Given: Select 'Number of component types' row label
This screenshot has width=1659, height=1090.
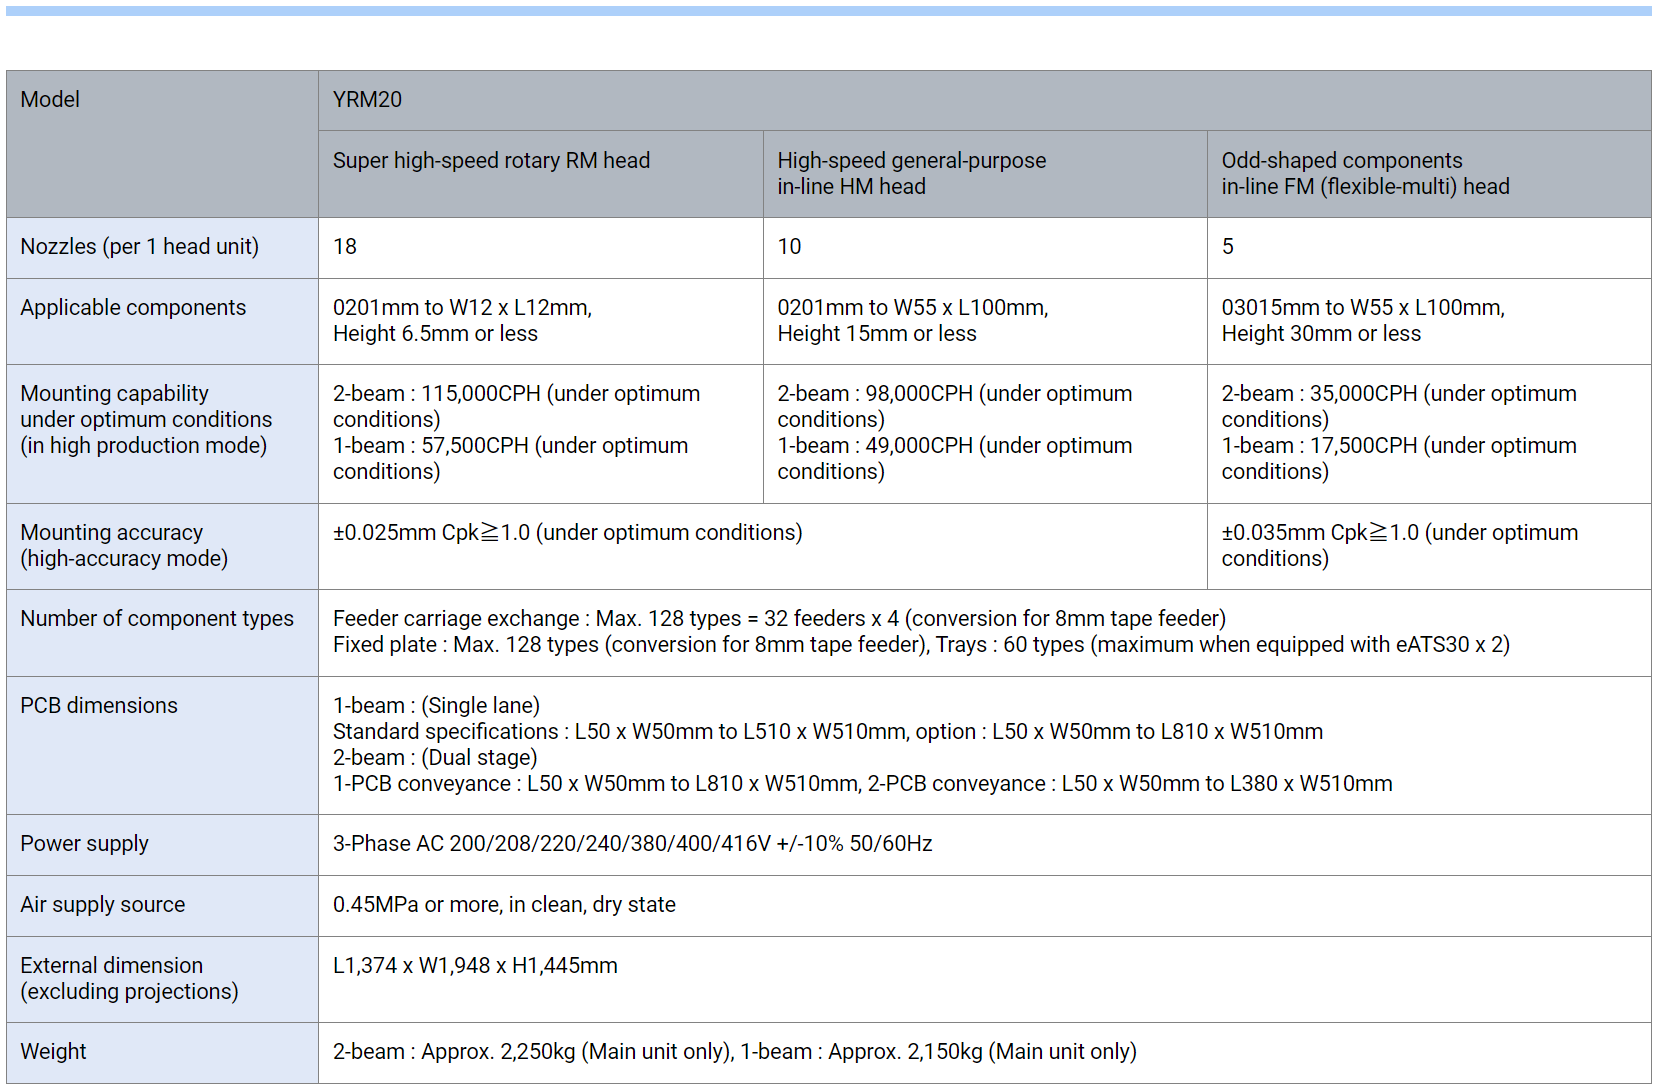Looking at the screenshot, I should (x=162, y=633).
